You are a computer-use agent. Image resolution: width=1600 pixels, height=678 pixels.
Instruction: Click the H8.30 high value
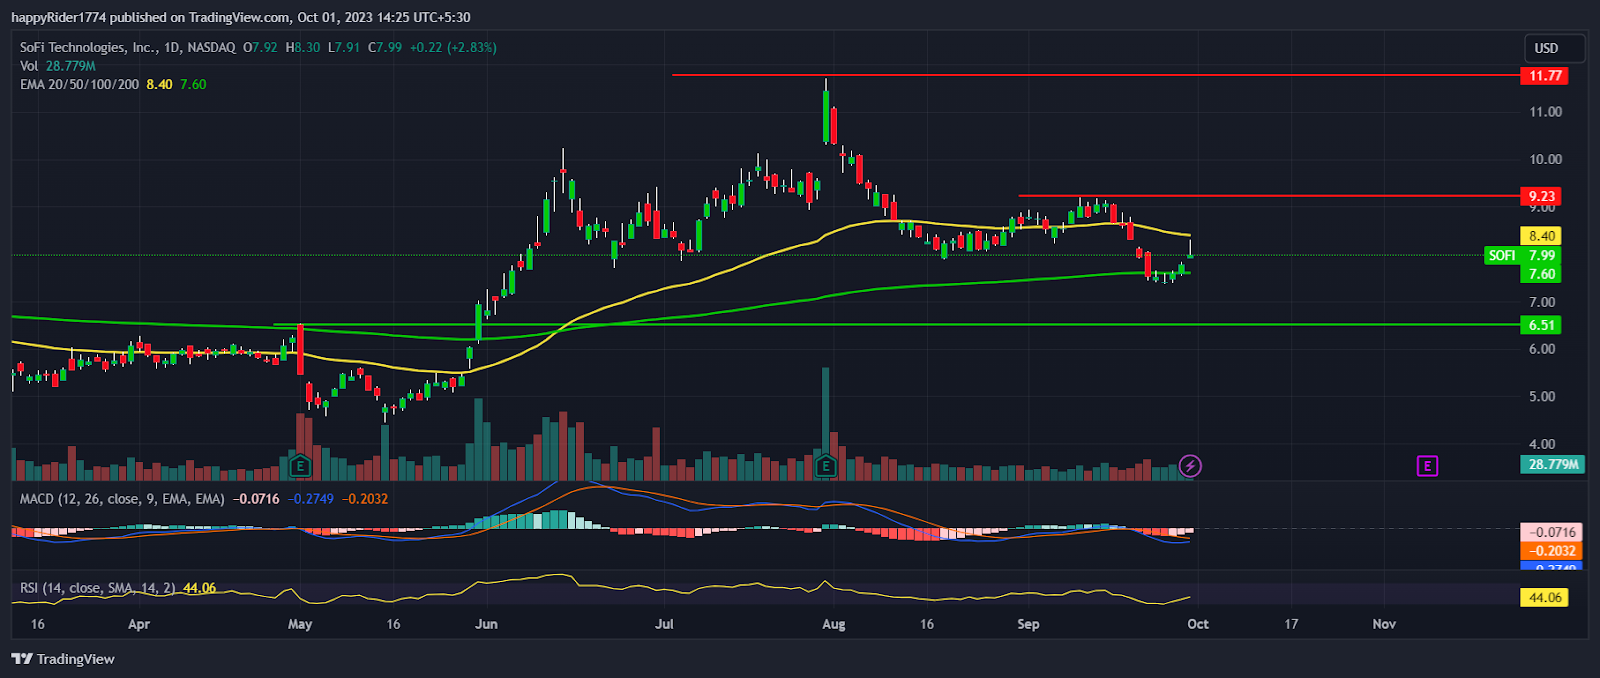point(303,47)
